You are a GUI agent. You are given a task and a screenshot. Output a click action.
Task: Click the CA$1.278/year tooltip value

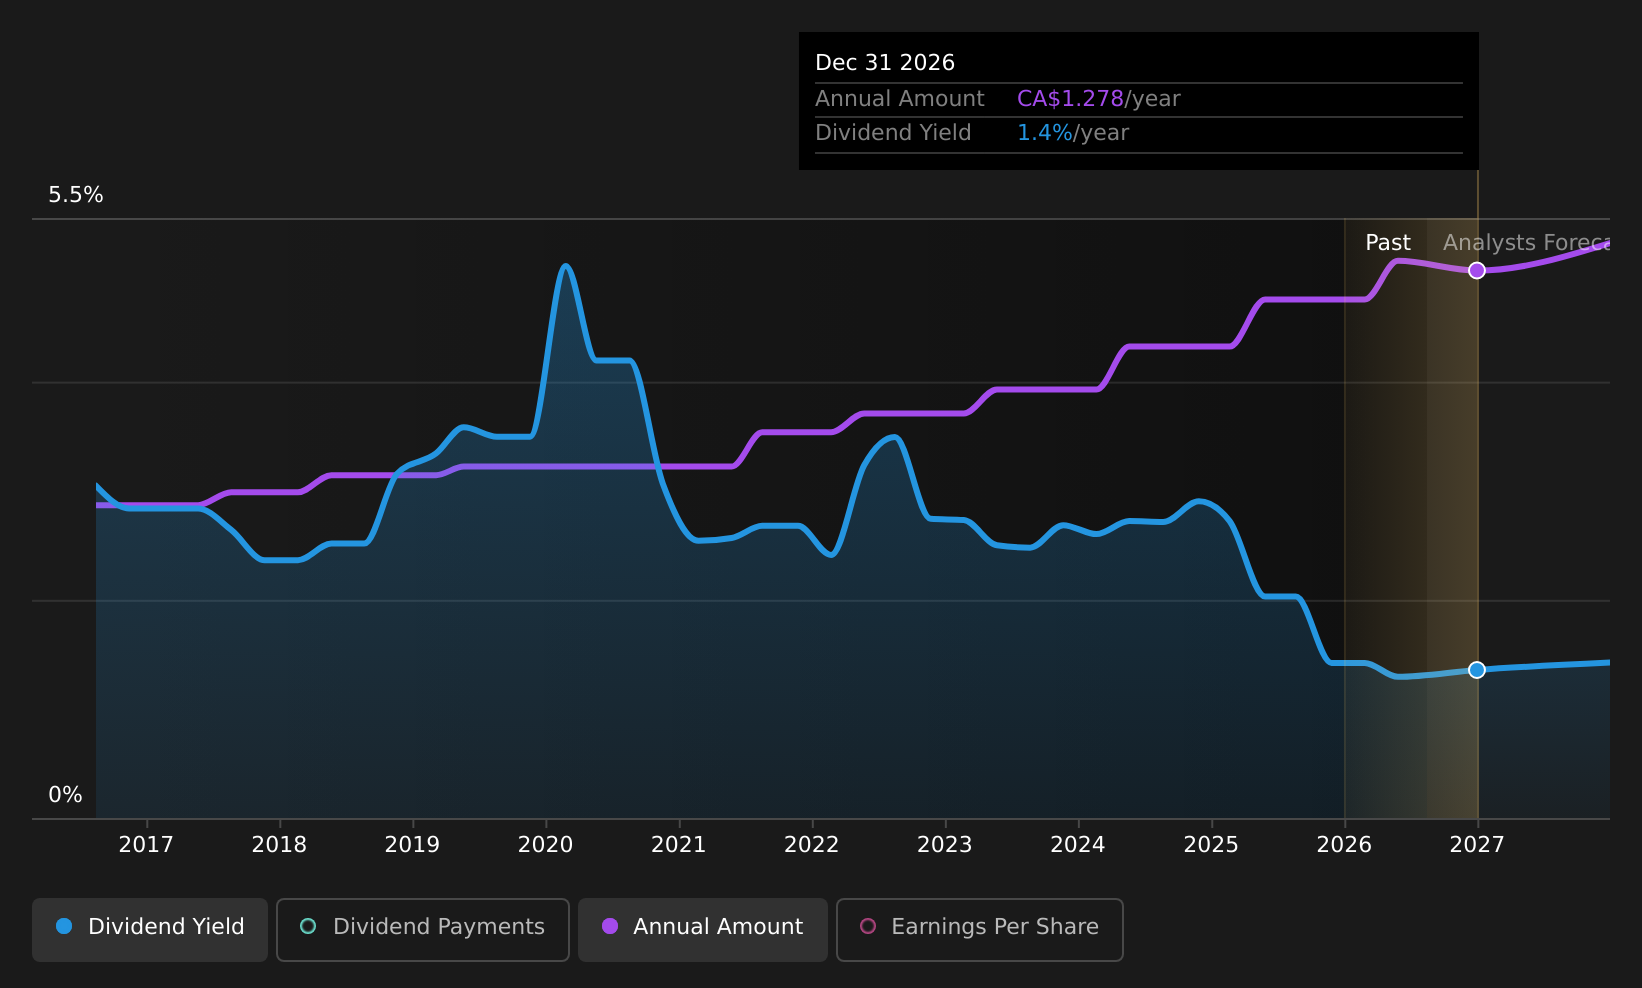1099,99
